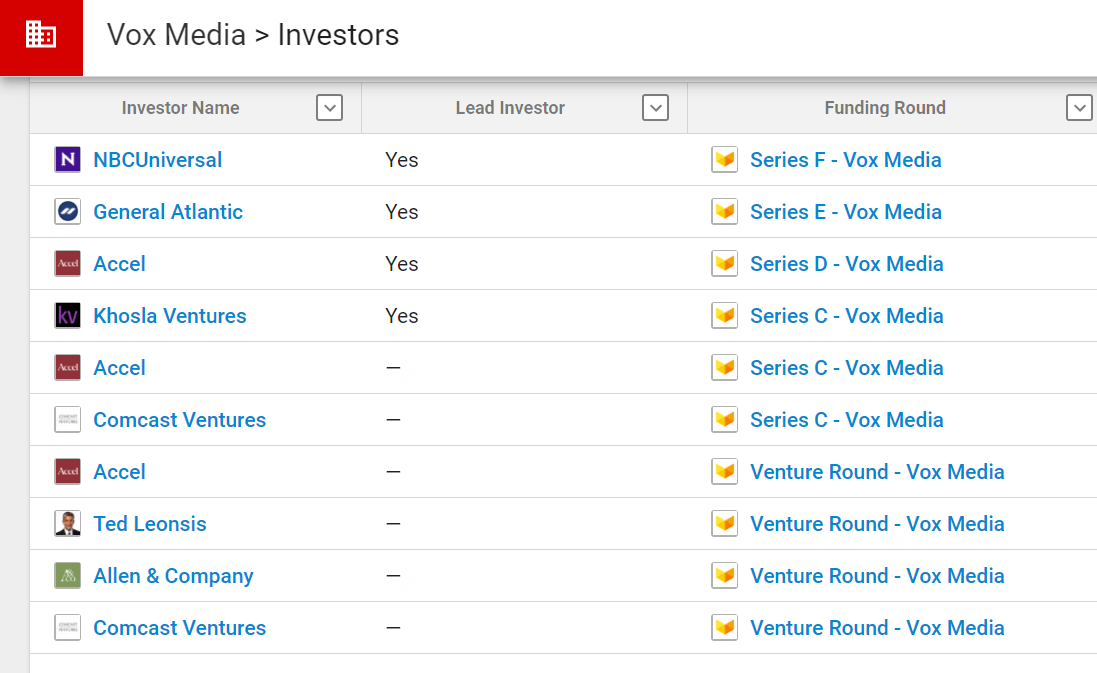Open the Khosla Ventures investor link

point(170,316)
